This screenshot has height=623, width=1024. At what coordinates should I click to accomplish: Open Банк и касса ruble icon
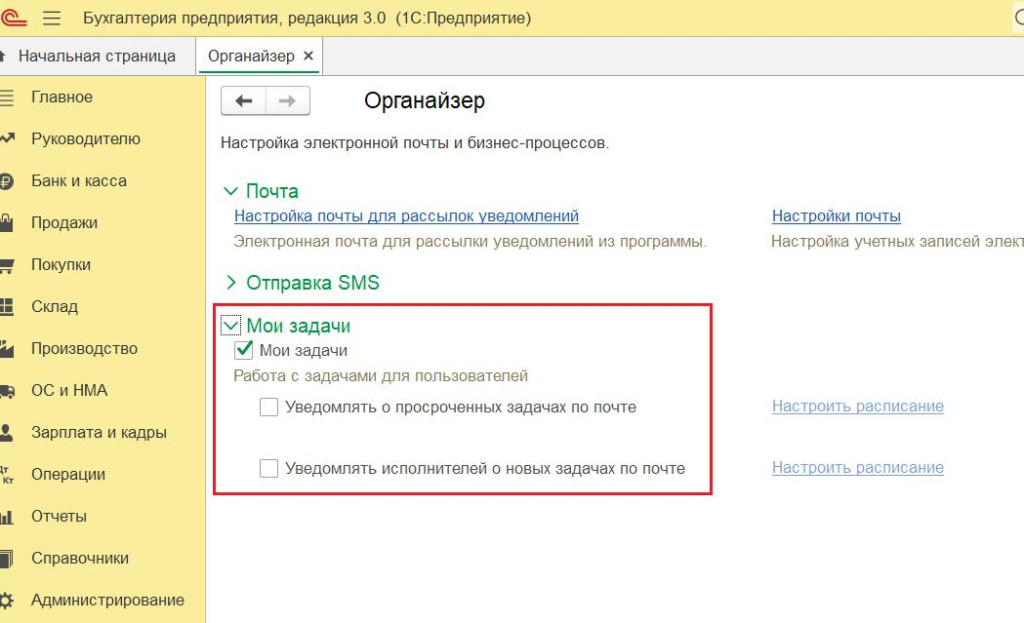[x=7, y=181]
